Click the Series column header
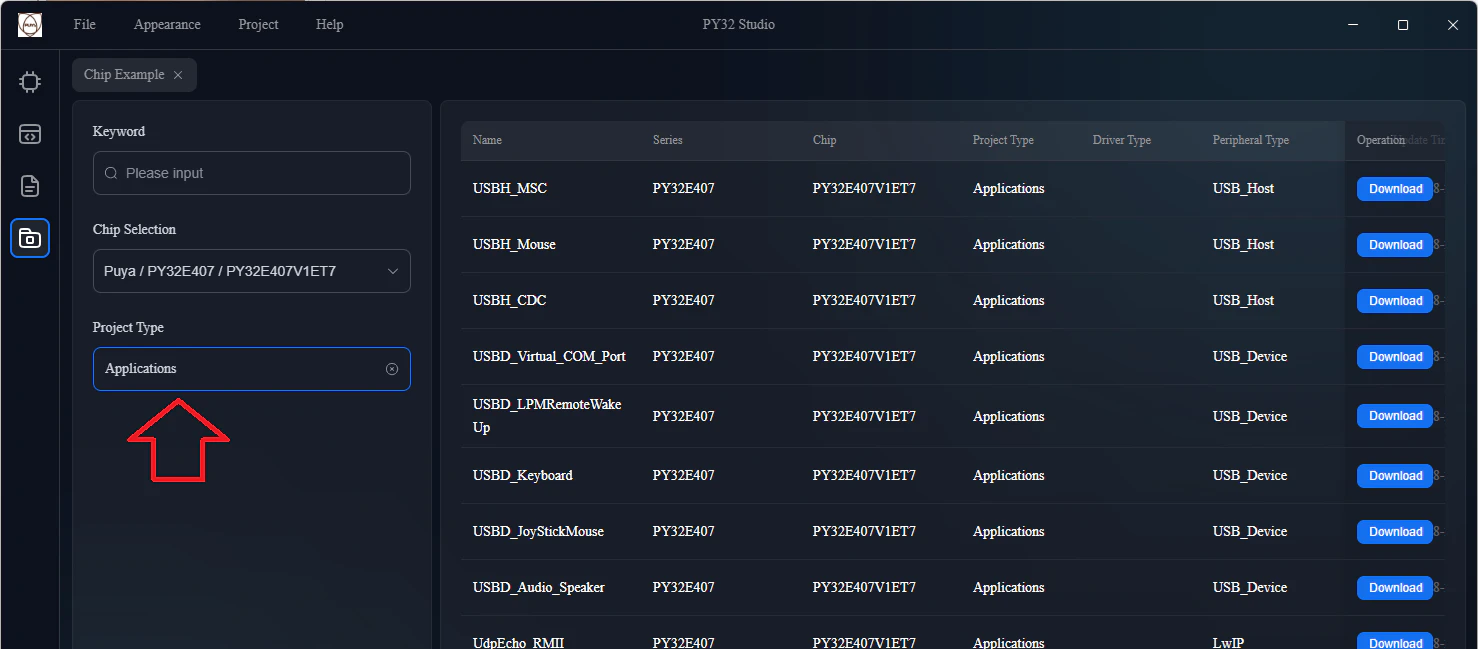1478x649 pixels. (668, 140)
